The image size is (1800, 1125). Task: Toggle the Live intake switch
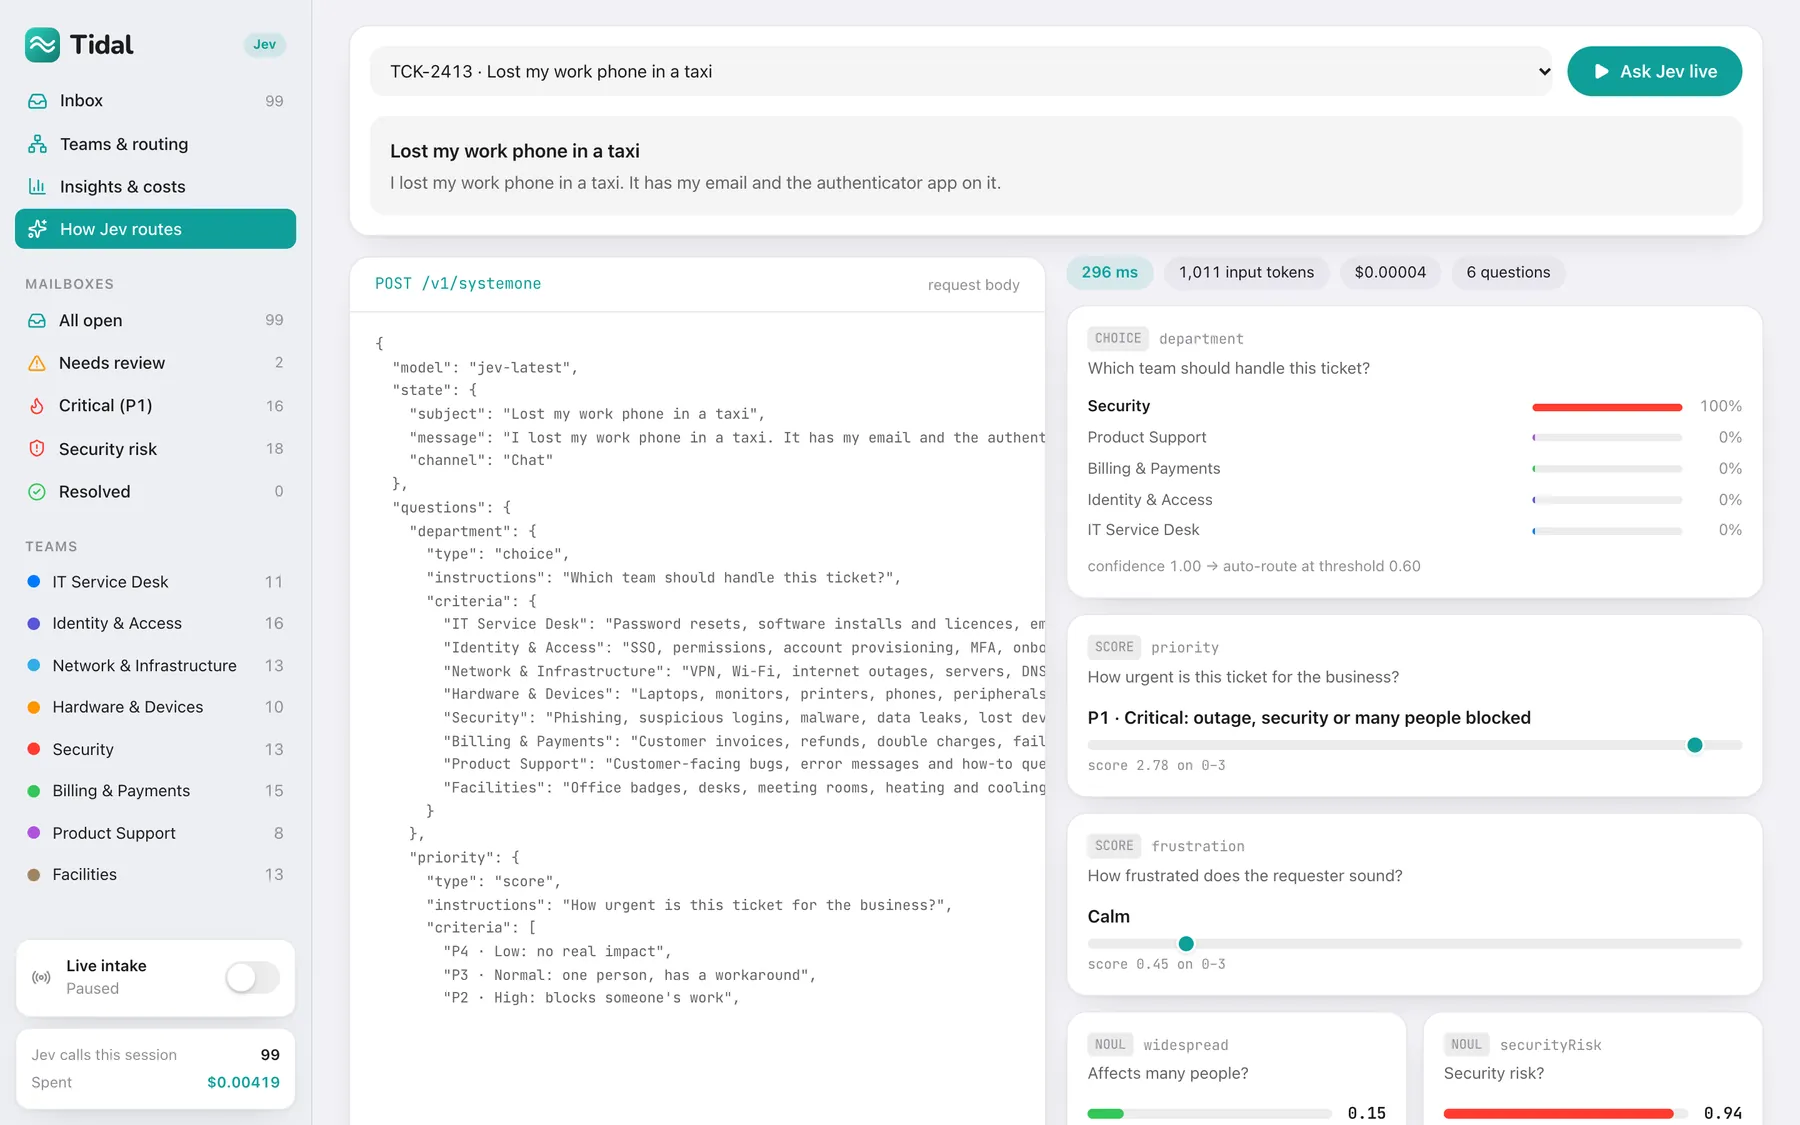click(252, 977)
